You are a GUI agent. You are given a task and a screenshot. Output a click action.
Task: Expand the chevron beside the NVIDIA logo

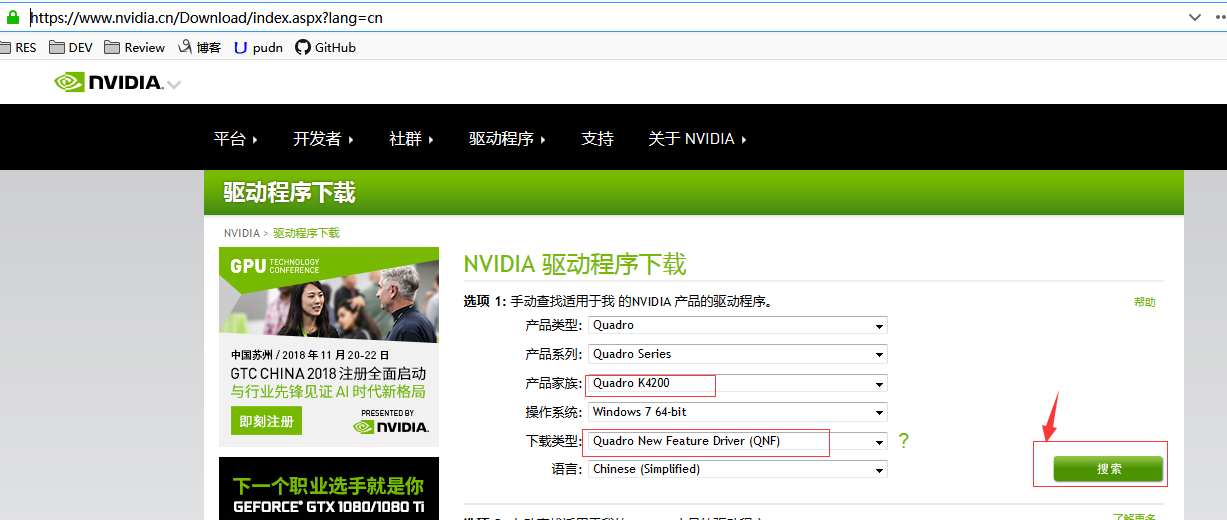coord(174,85)
